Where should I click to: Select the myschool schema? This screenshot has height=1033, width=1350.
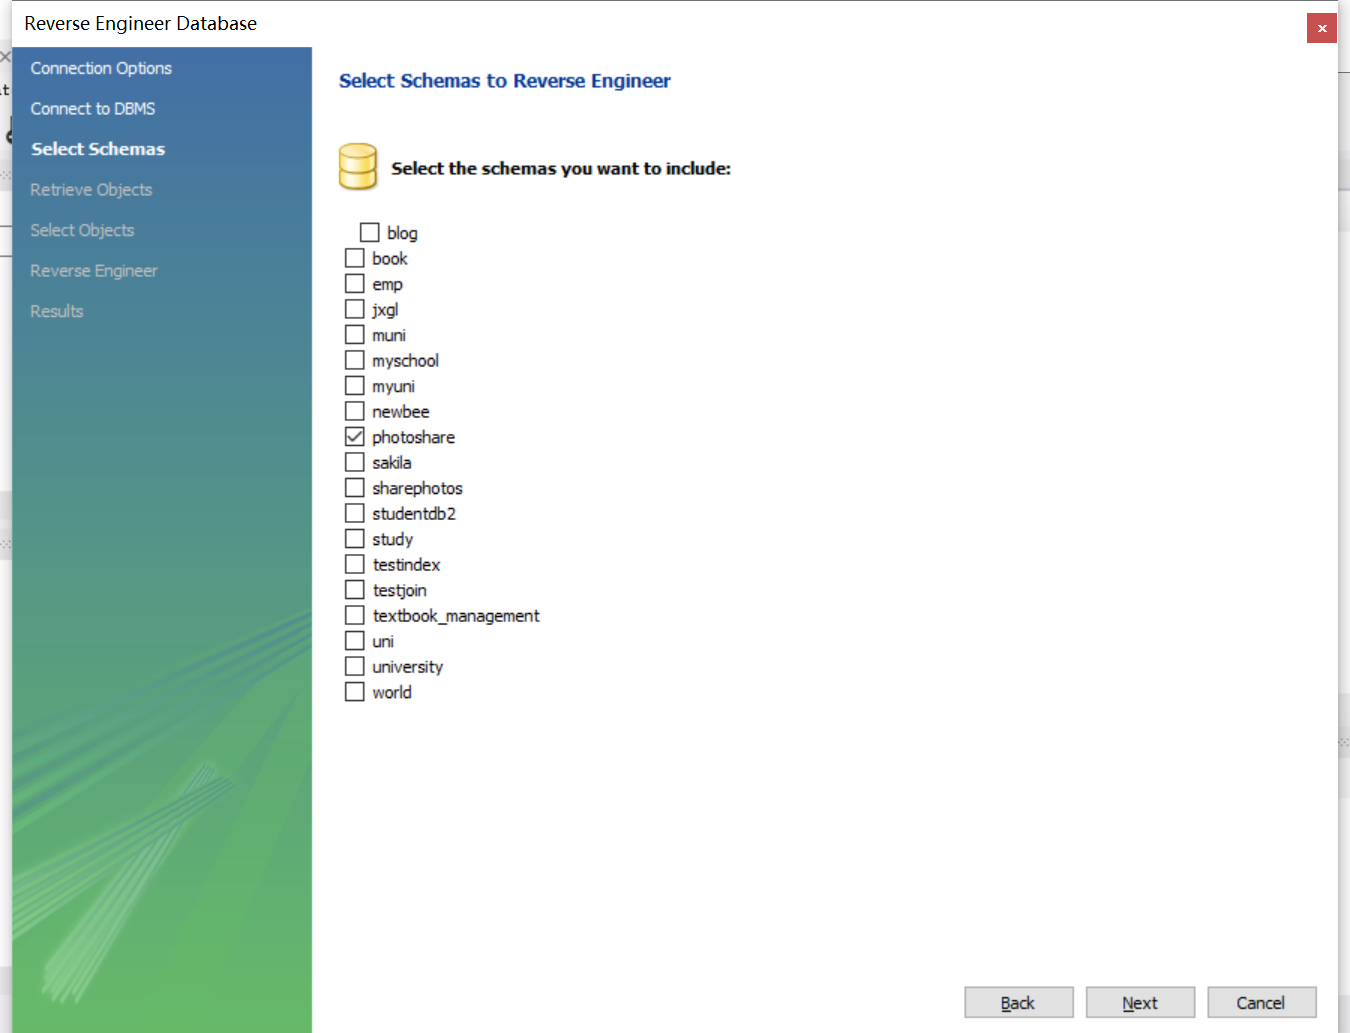point(354,360)
